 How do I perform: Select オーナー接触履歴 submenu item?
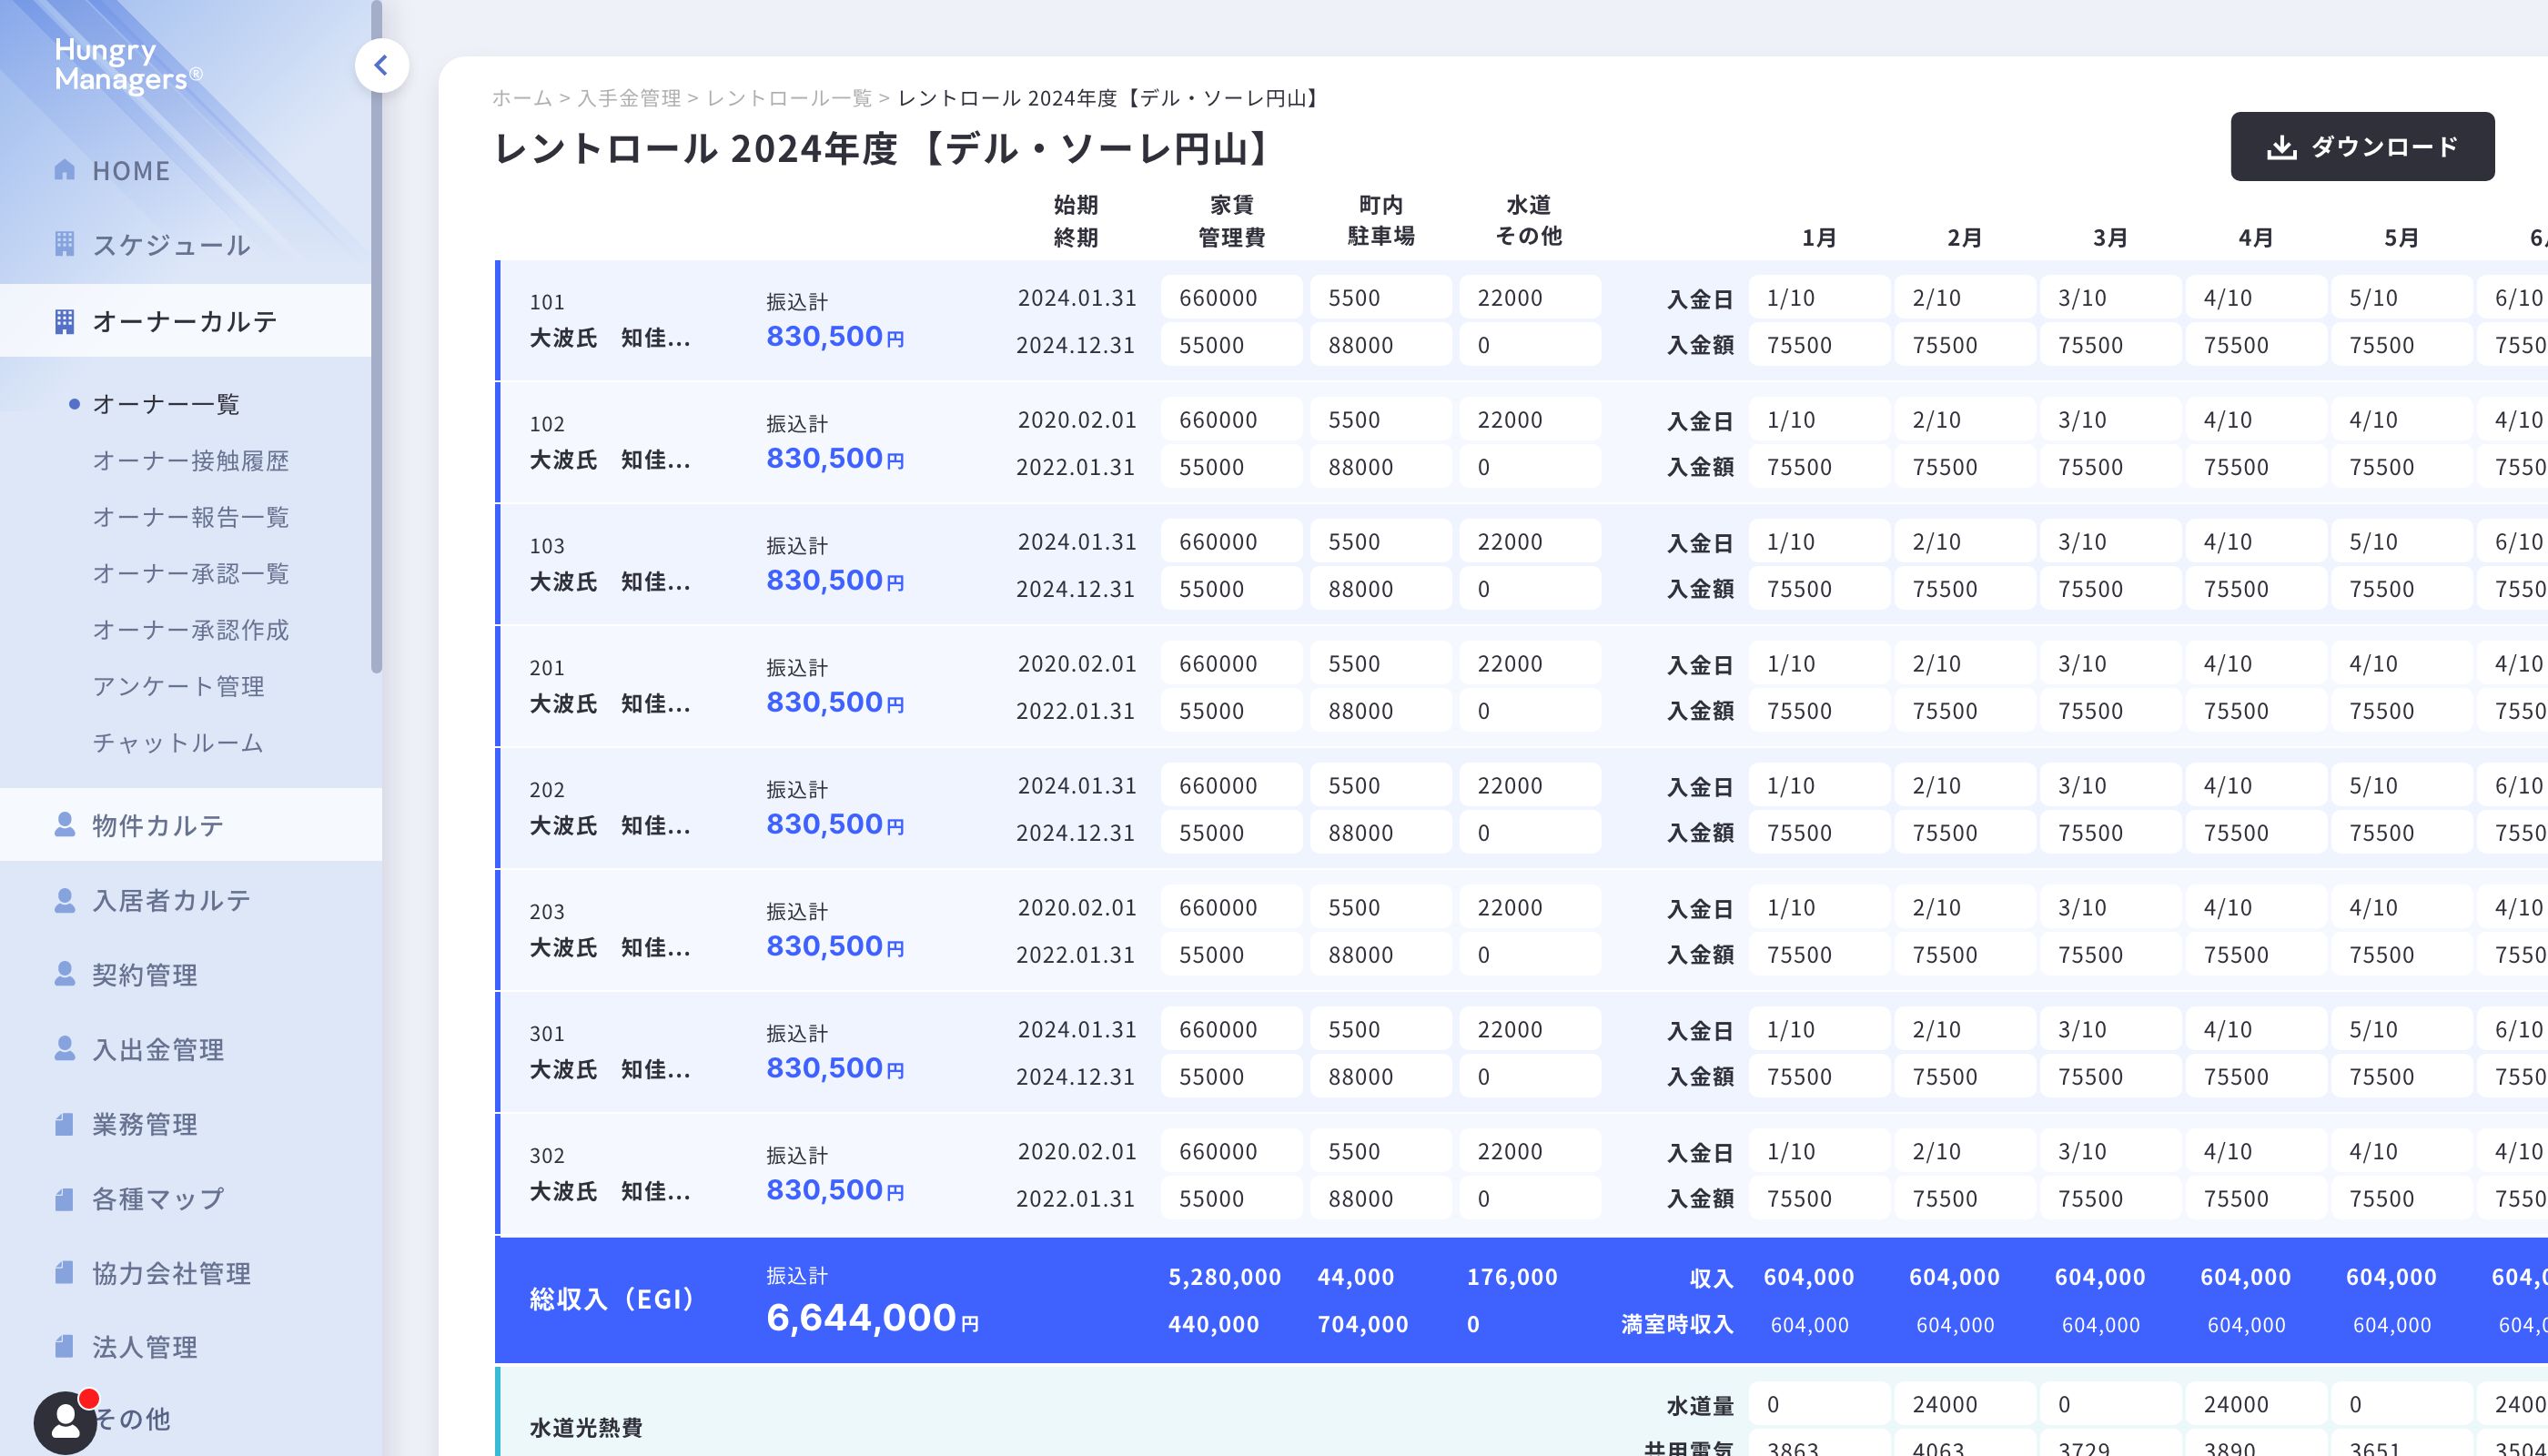[190, 461]
